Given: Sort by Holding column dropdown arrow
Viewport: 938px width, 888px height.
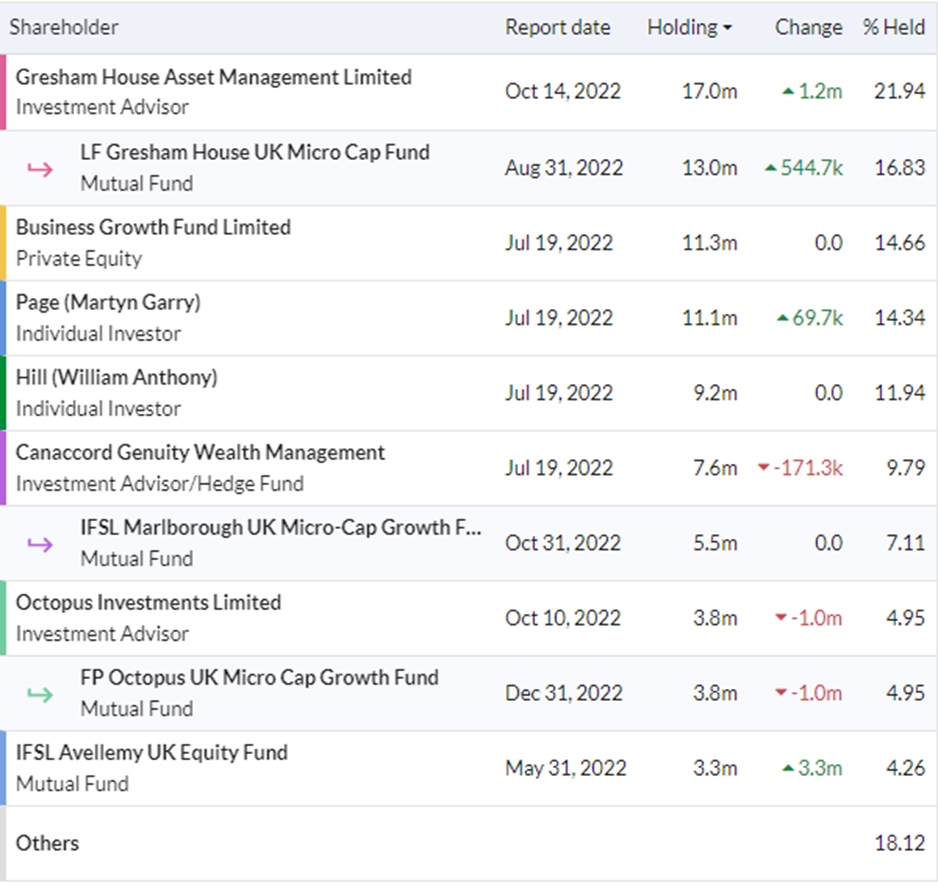Looking at the screenshot, I should click(727, 28).
